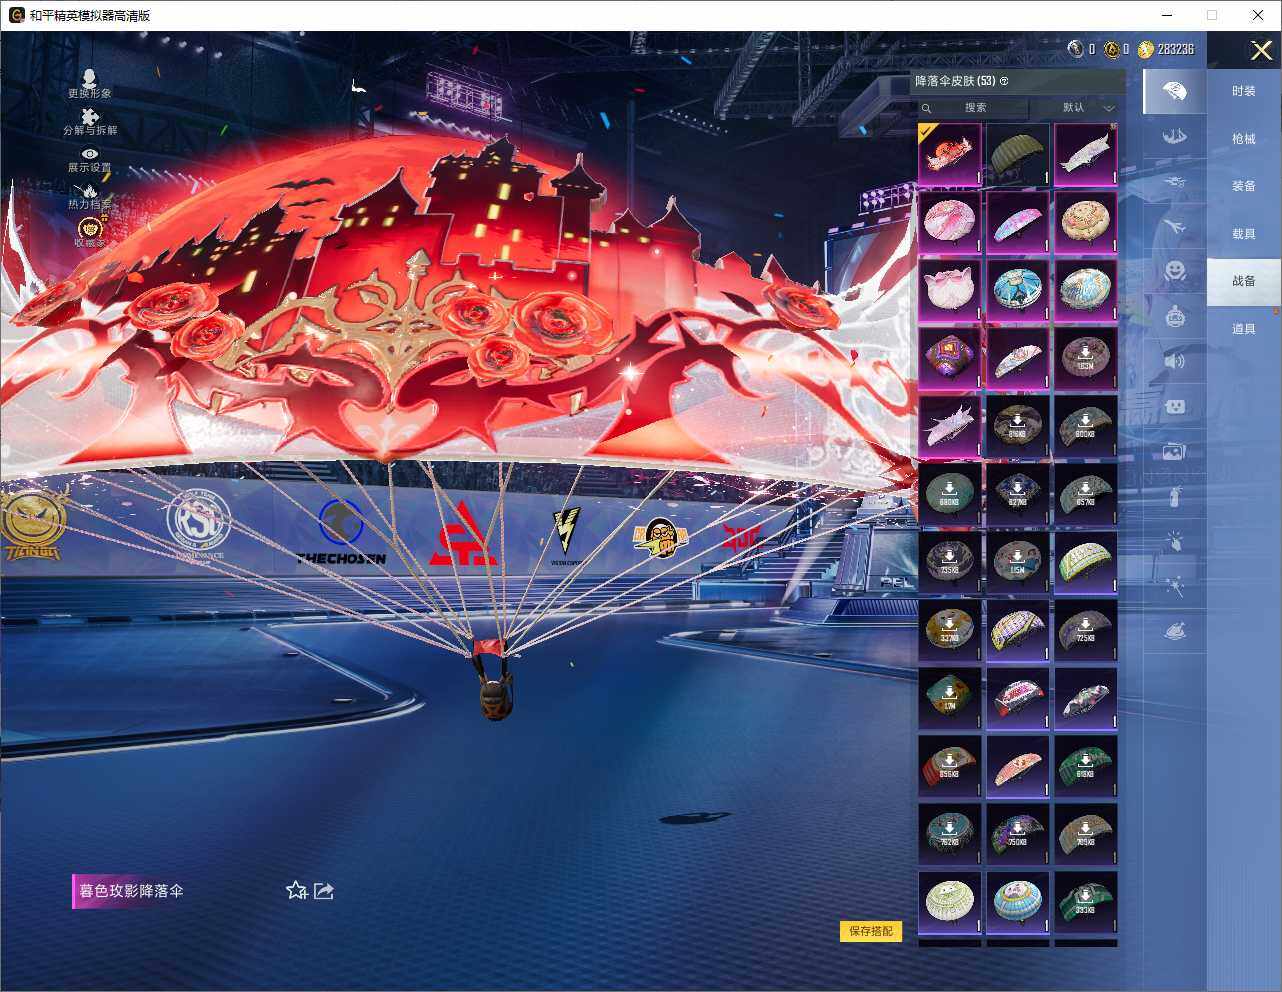Image resolution: width=1282 pixels, height=992 pixels.
Task: Select the pink and blue pastel parachute
Action: pyautogui.click(x=1018, y=223)
